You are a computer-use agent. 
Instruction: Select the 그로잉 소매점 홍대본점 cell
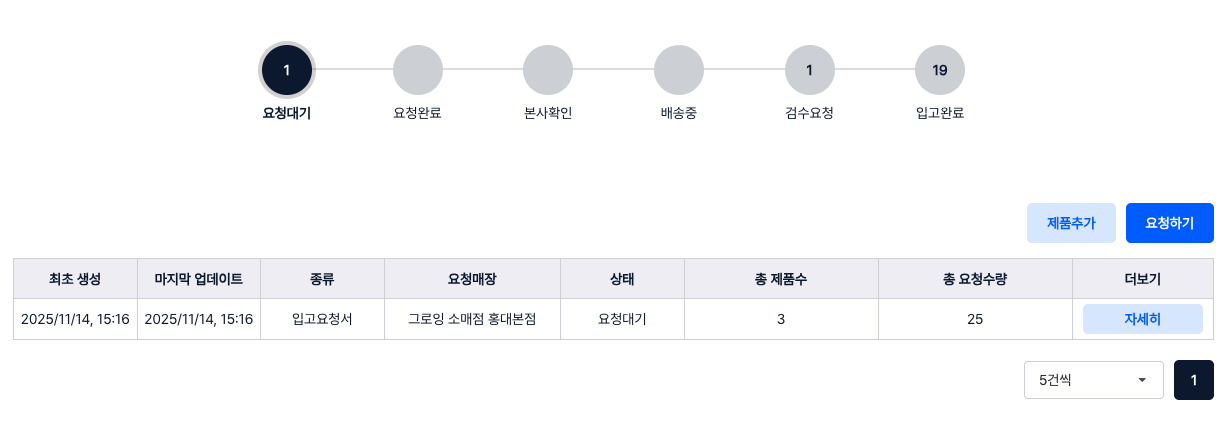tap(472, 319)
